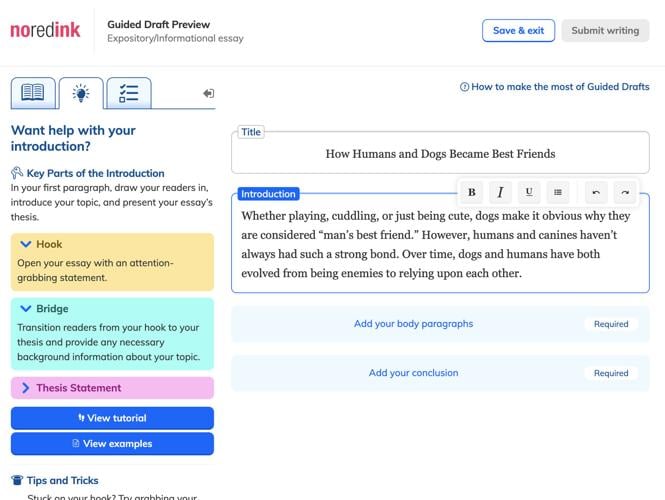The width and height of the screenshot is (665, 500).
Task: Click inside the Introduction text area
Action: pyautogui.click(x=440, y=245)
